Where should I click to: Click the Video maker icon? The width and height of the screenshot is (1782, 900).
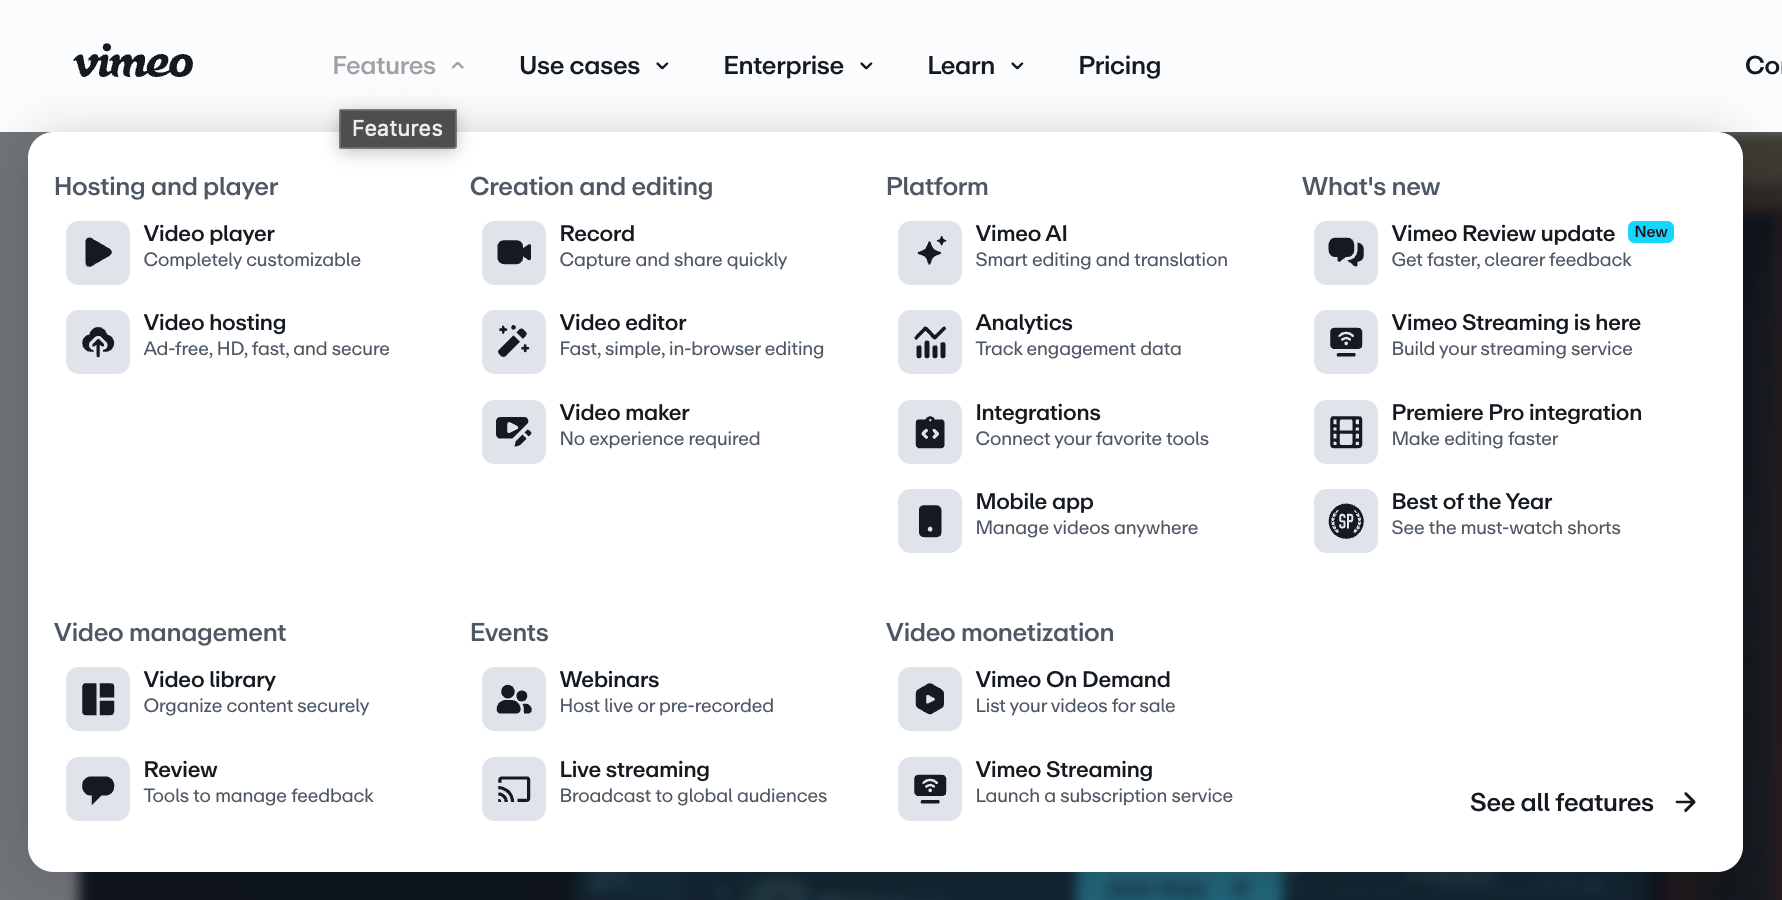tap(514, 431)
